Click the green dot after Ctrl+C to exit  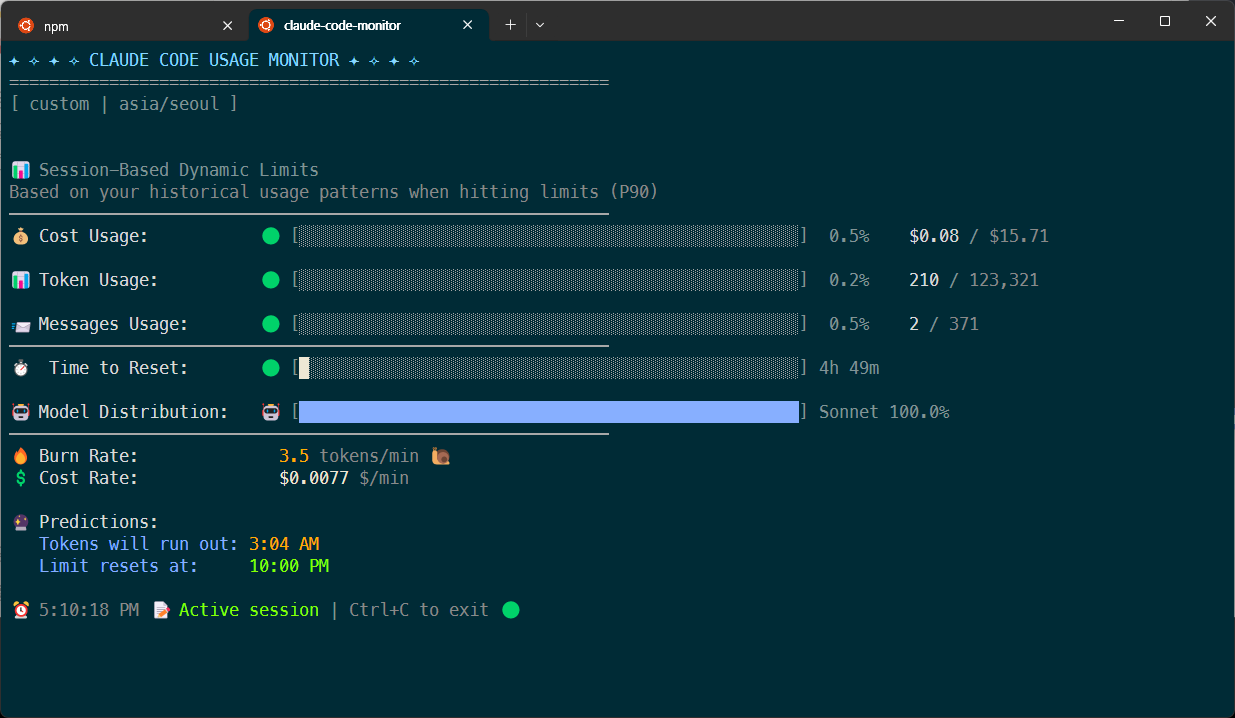point(511,610)
